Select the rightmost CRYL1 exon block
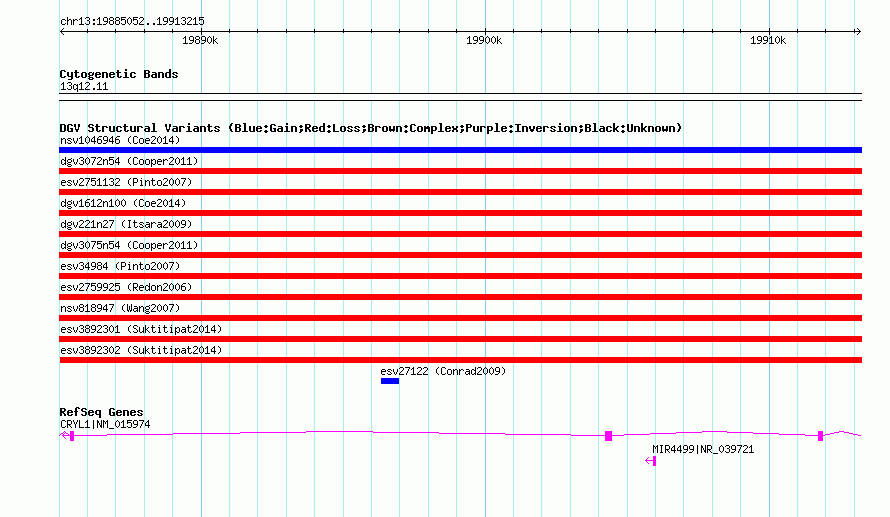Image resolution: width=890 pixels, height=517 pixels. point(820,436)
